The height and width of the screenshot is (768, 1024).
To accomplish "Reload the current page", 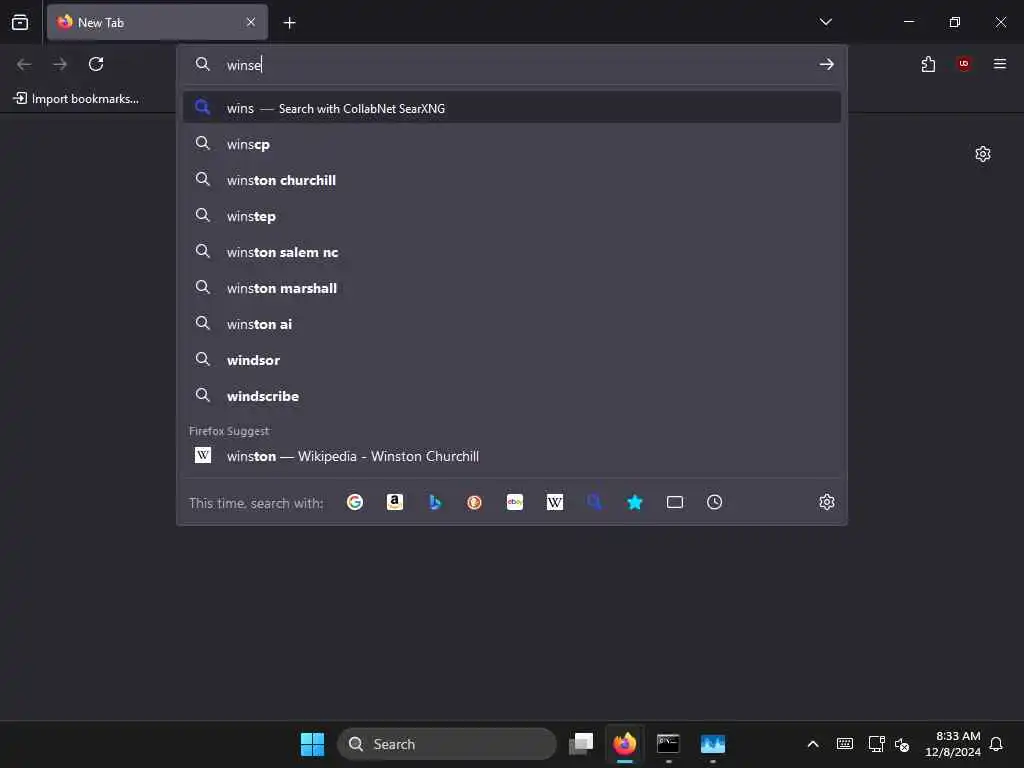I will tap(96, 64).
